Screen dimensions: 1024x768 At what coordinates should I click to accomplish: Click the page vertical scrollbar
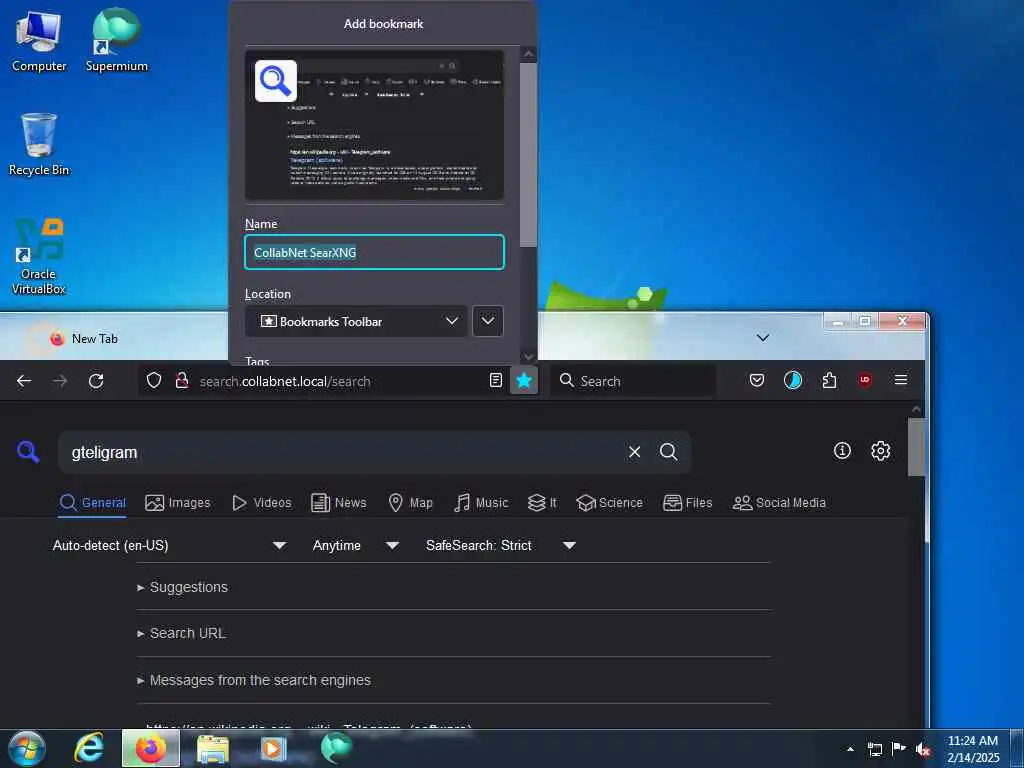click(916, 447)
